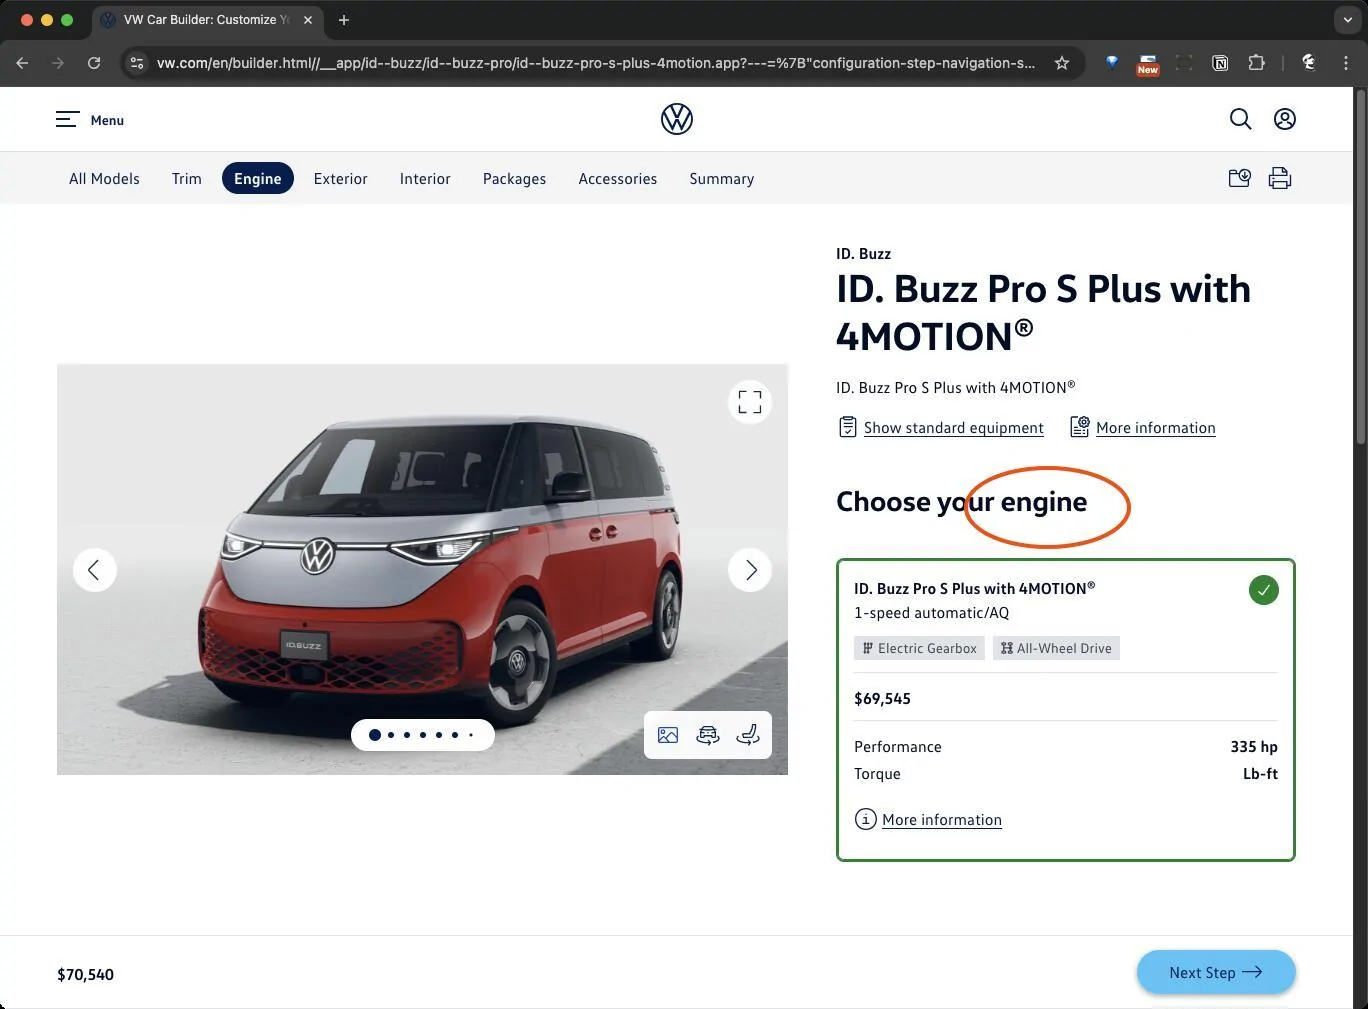View site information icon in address bar
1368x1009 pixels.
(x=137, y=63)
